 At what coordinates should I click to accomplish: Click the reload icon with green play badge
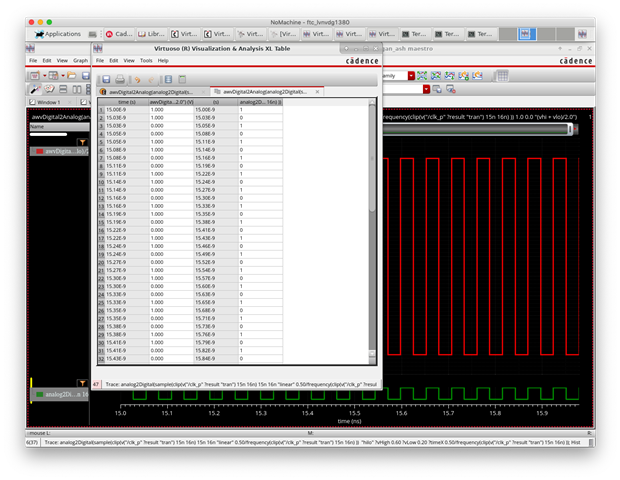pyautogui.click(x=464, y=75)
